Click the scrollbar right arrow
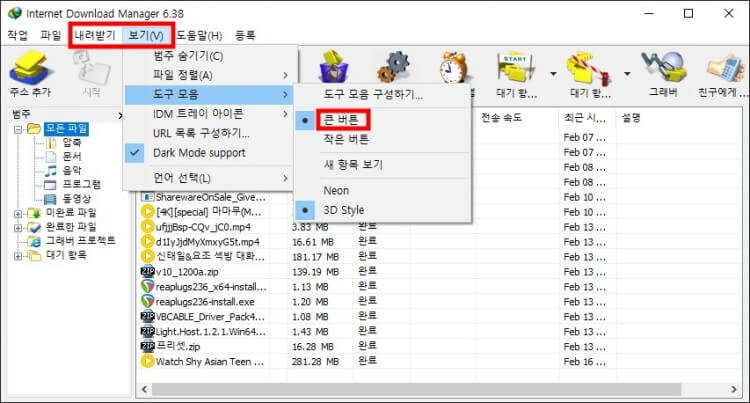 pyautogui.click(x=734, y=389)
